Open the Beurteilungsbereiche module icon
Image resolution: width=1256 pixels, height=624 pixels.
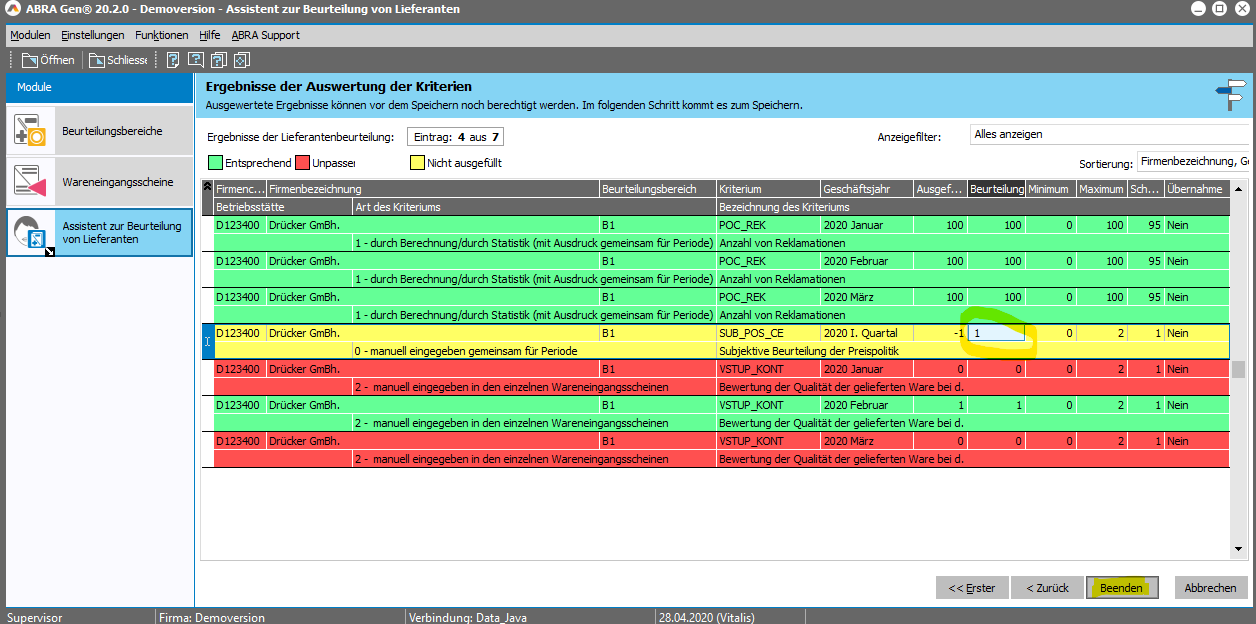click(x=31, y=131)
